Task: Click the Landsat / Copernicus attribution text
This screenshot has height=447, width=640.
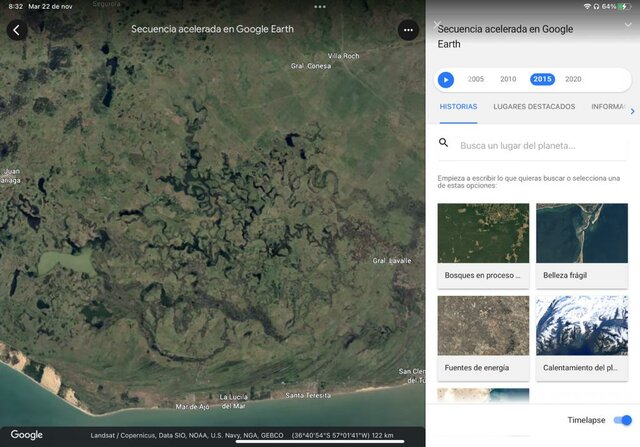Action: [x=187, y=435]
